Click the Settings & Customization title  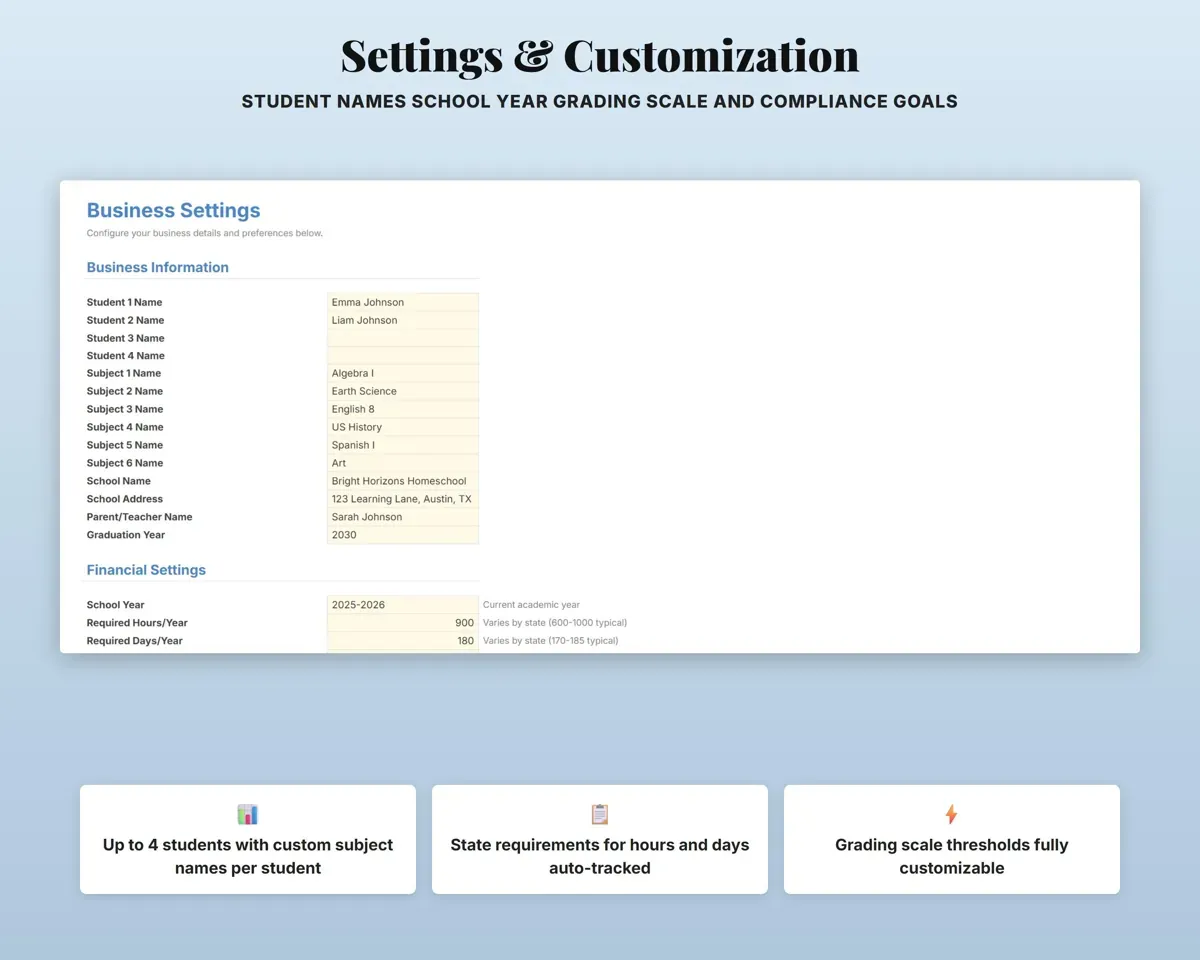[x=600, y=56]
